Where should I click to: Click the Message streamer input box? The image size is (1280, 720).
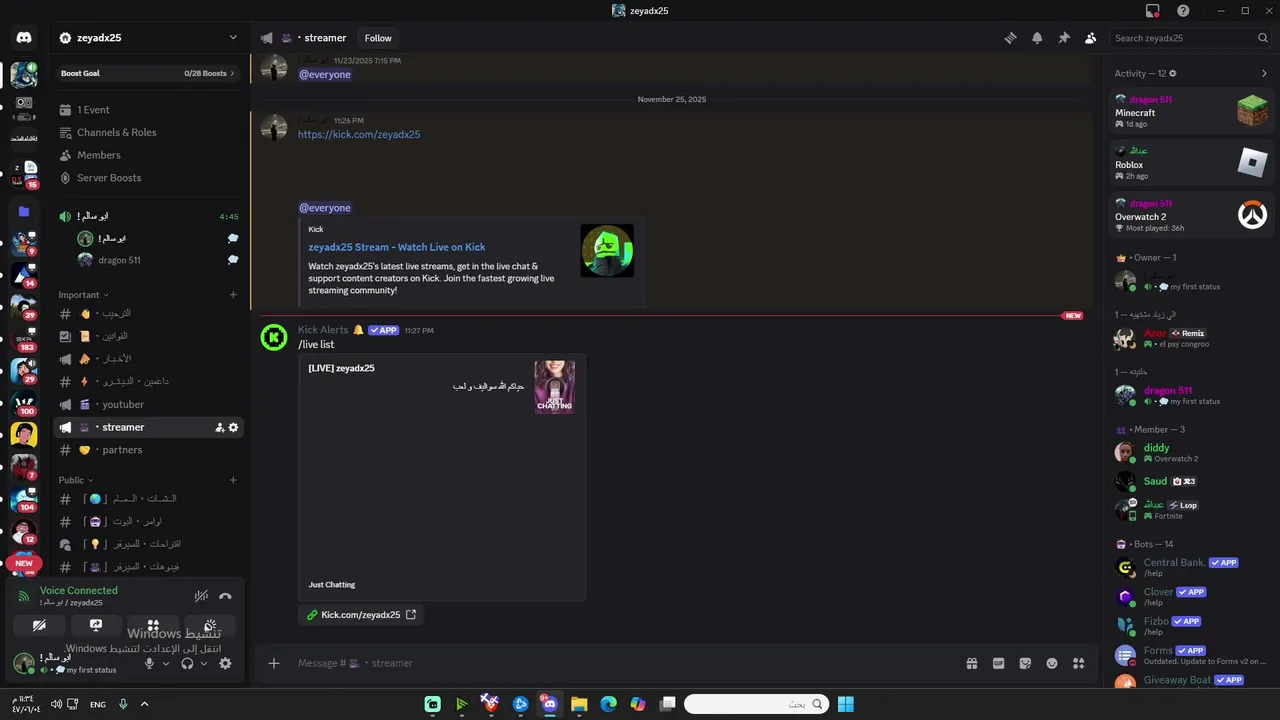click(625, 663)
